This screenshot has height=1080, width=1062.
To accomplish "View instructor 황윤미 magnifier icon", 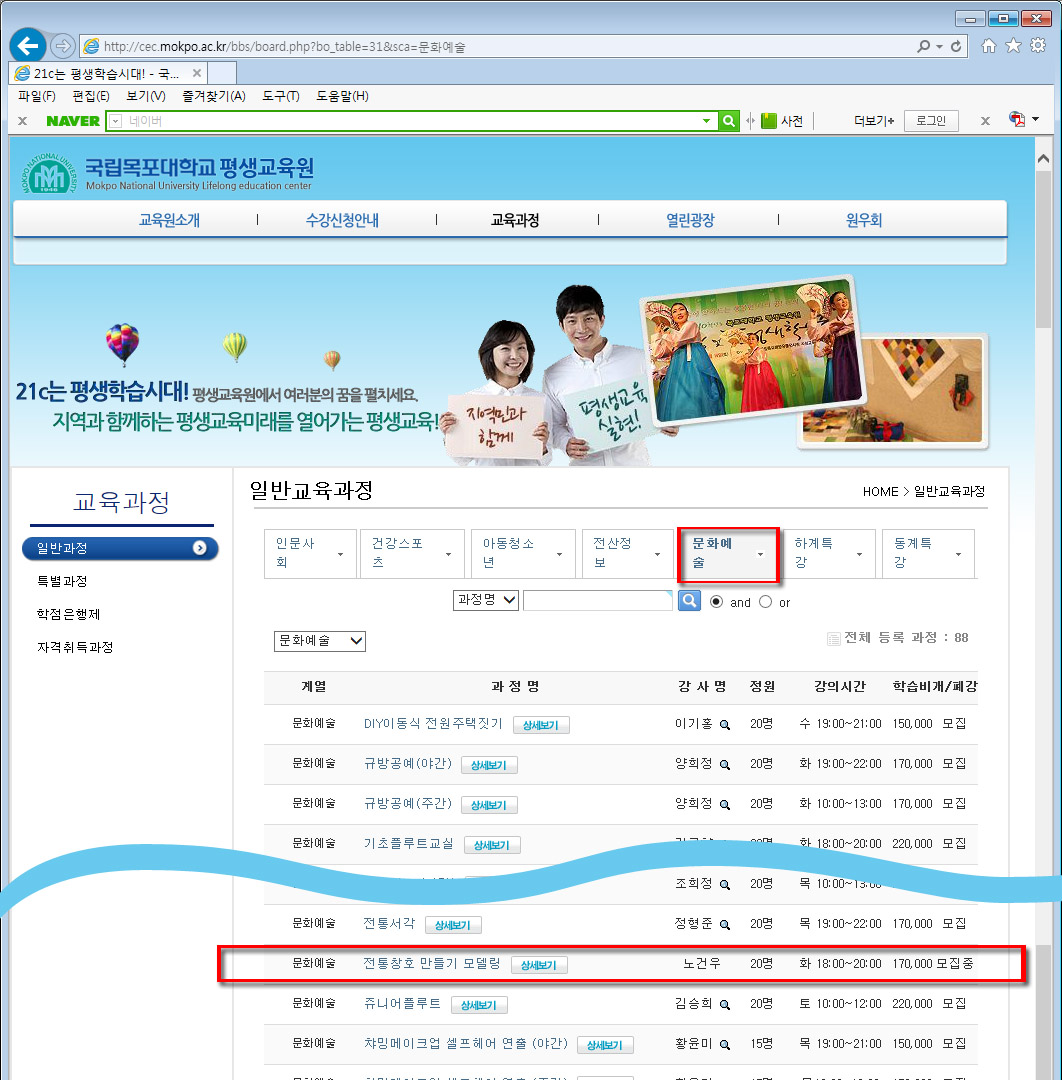I will click(725, 1045).
